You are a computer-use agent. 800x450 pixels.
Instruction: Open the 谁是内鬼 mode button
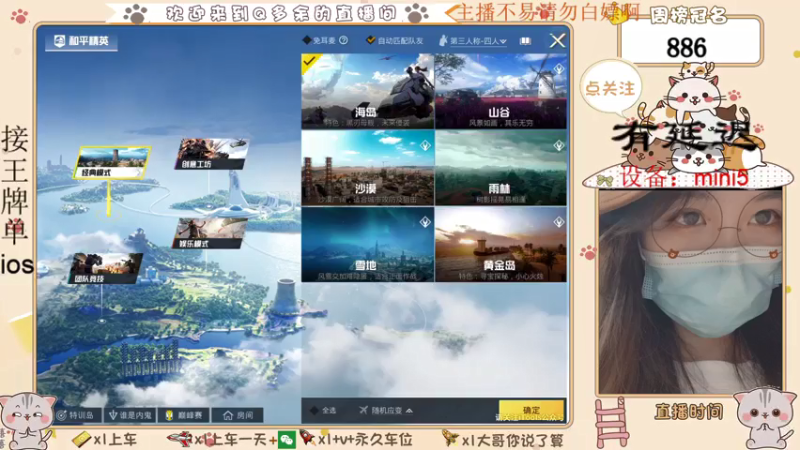[130, 415]
